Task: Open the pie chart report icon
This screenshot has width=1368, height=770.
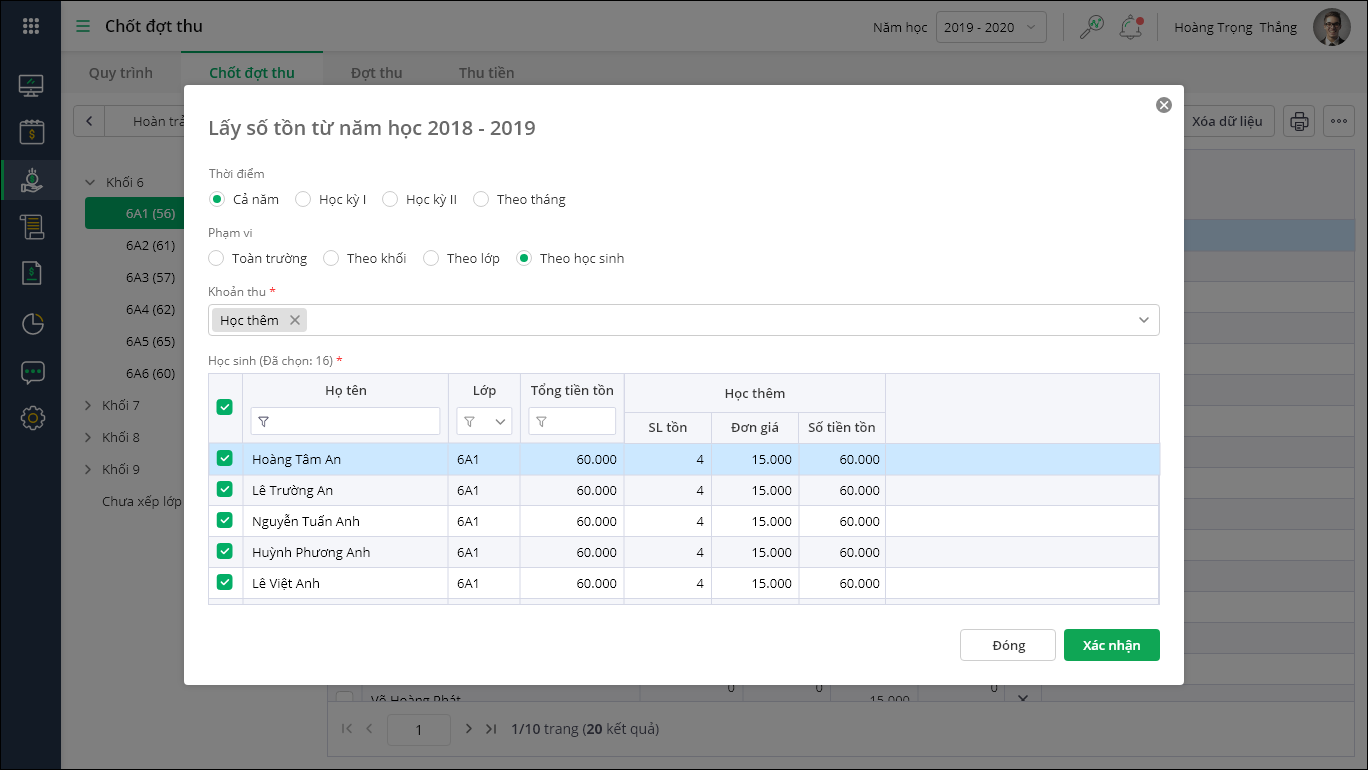Action: pyautogui.click(x=32, y=324)
